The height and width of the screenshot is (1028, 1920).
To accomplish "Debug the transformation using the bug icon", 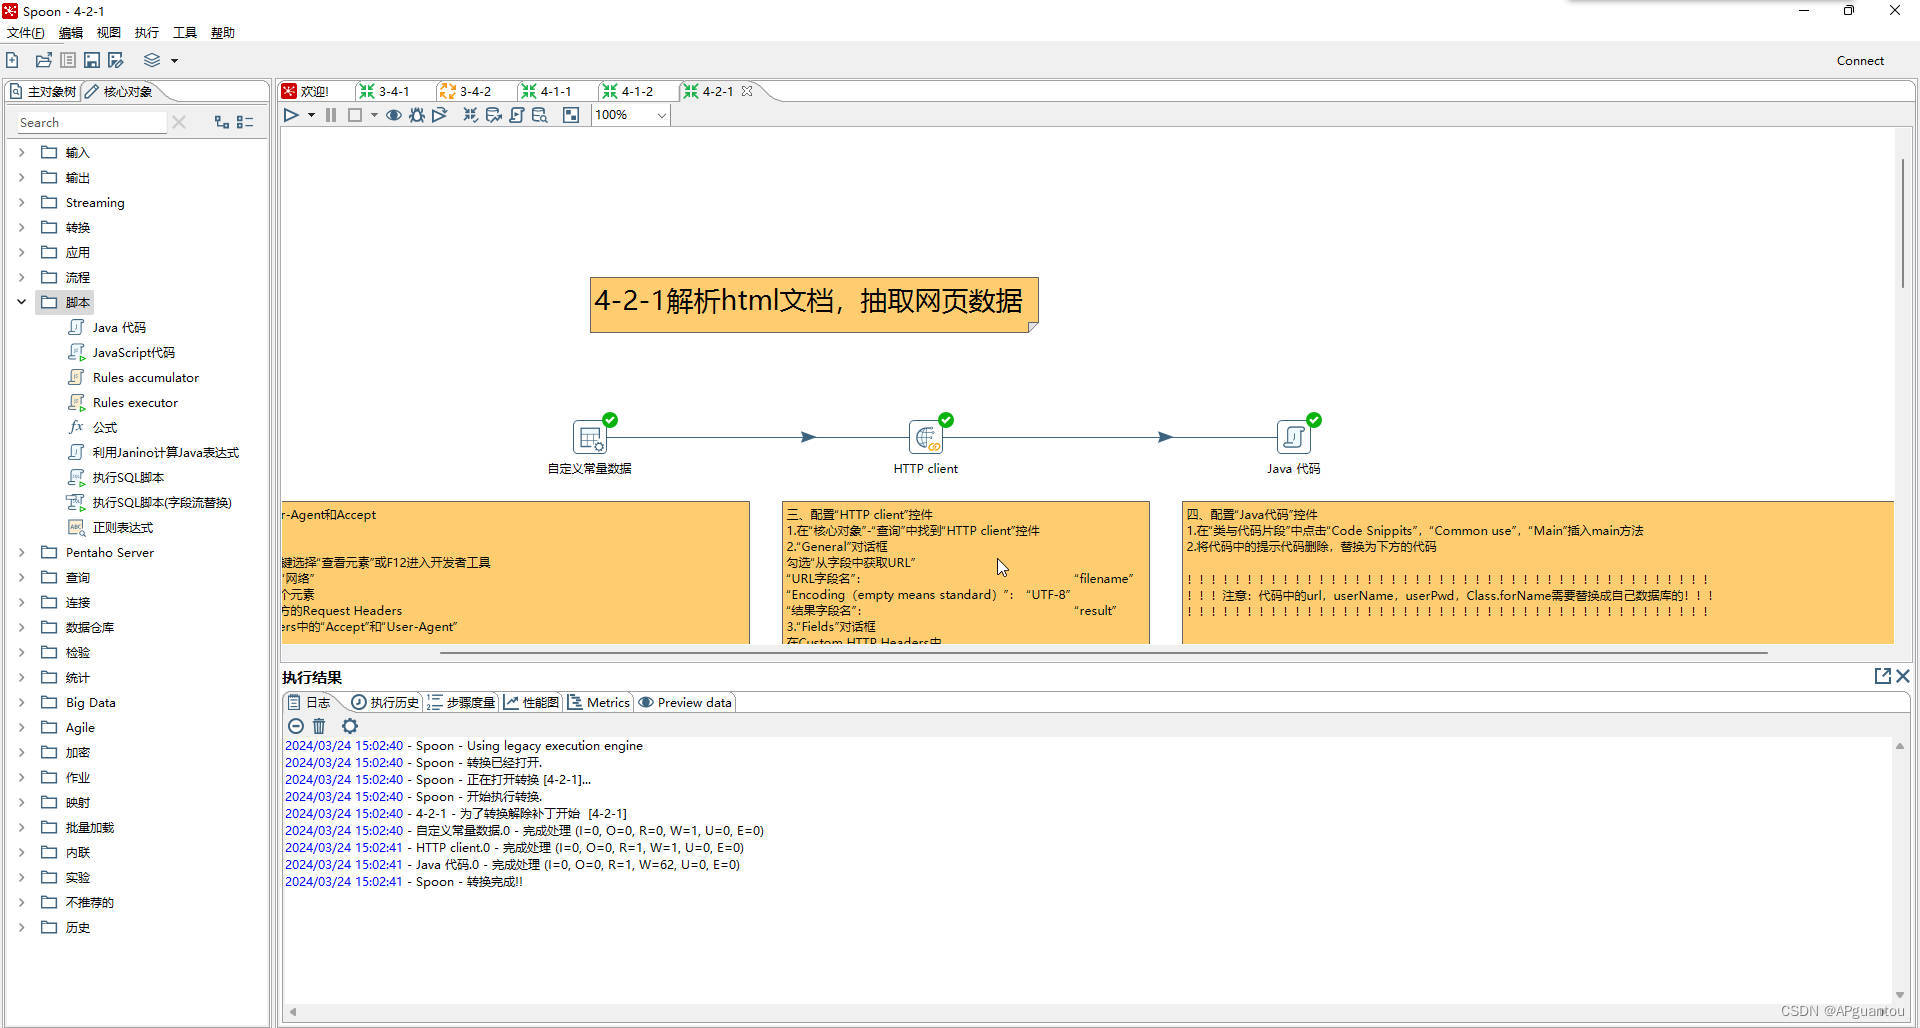I will coord(417,115).
